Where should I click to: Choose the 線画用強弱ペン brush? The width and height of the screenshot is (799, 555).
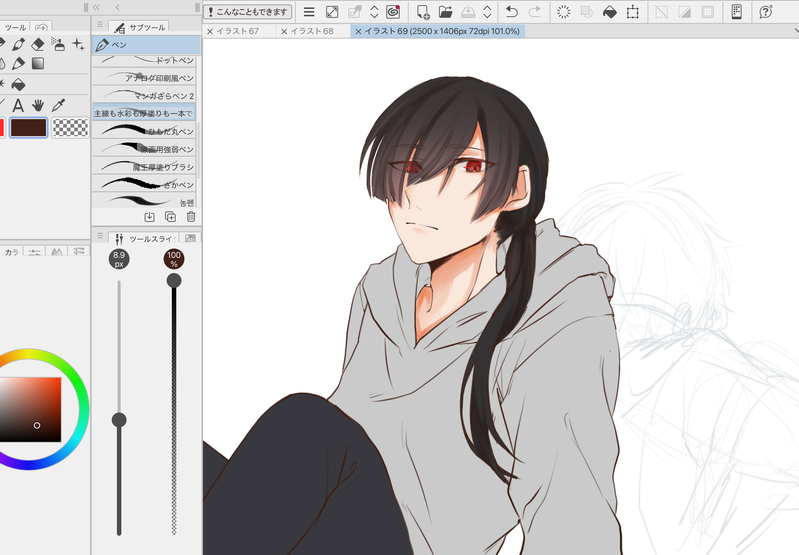click(144, 149)
